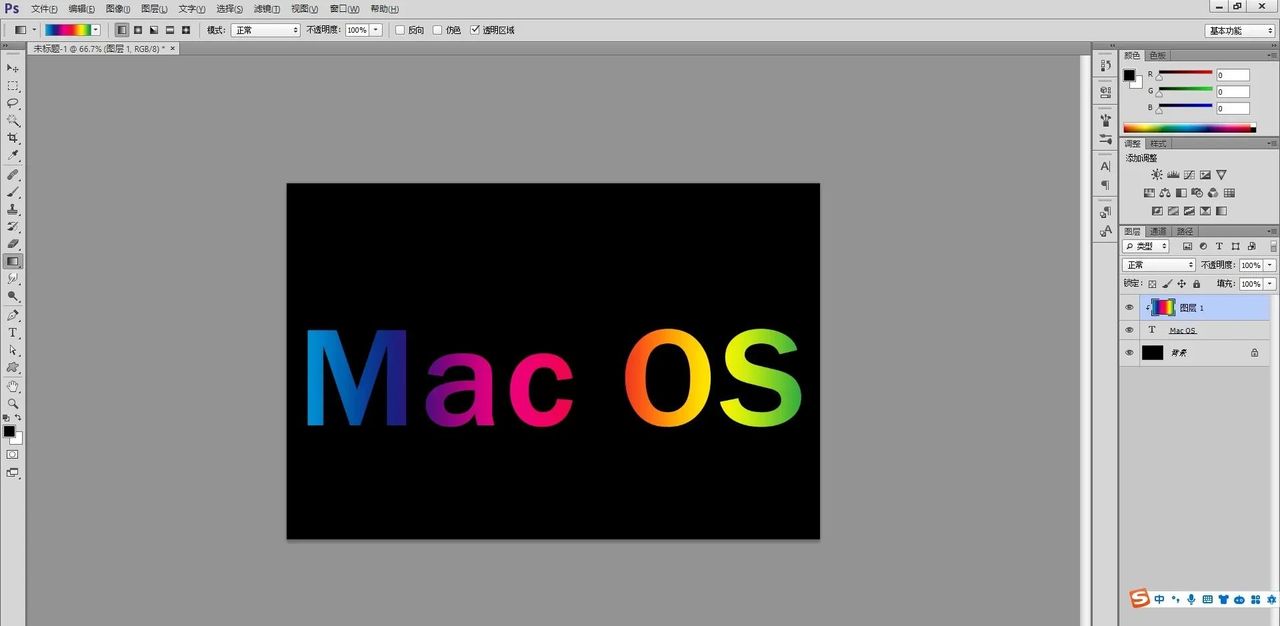
Task: Select the Dodge tool
Action: [13, 296]
